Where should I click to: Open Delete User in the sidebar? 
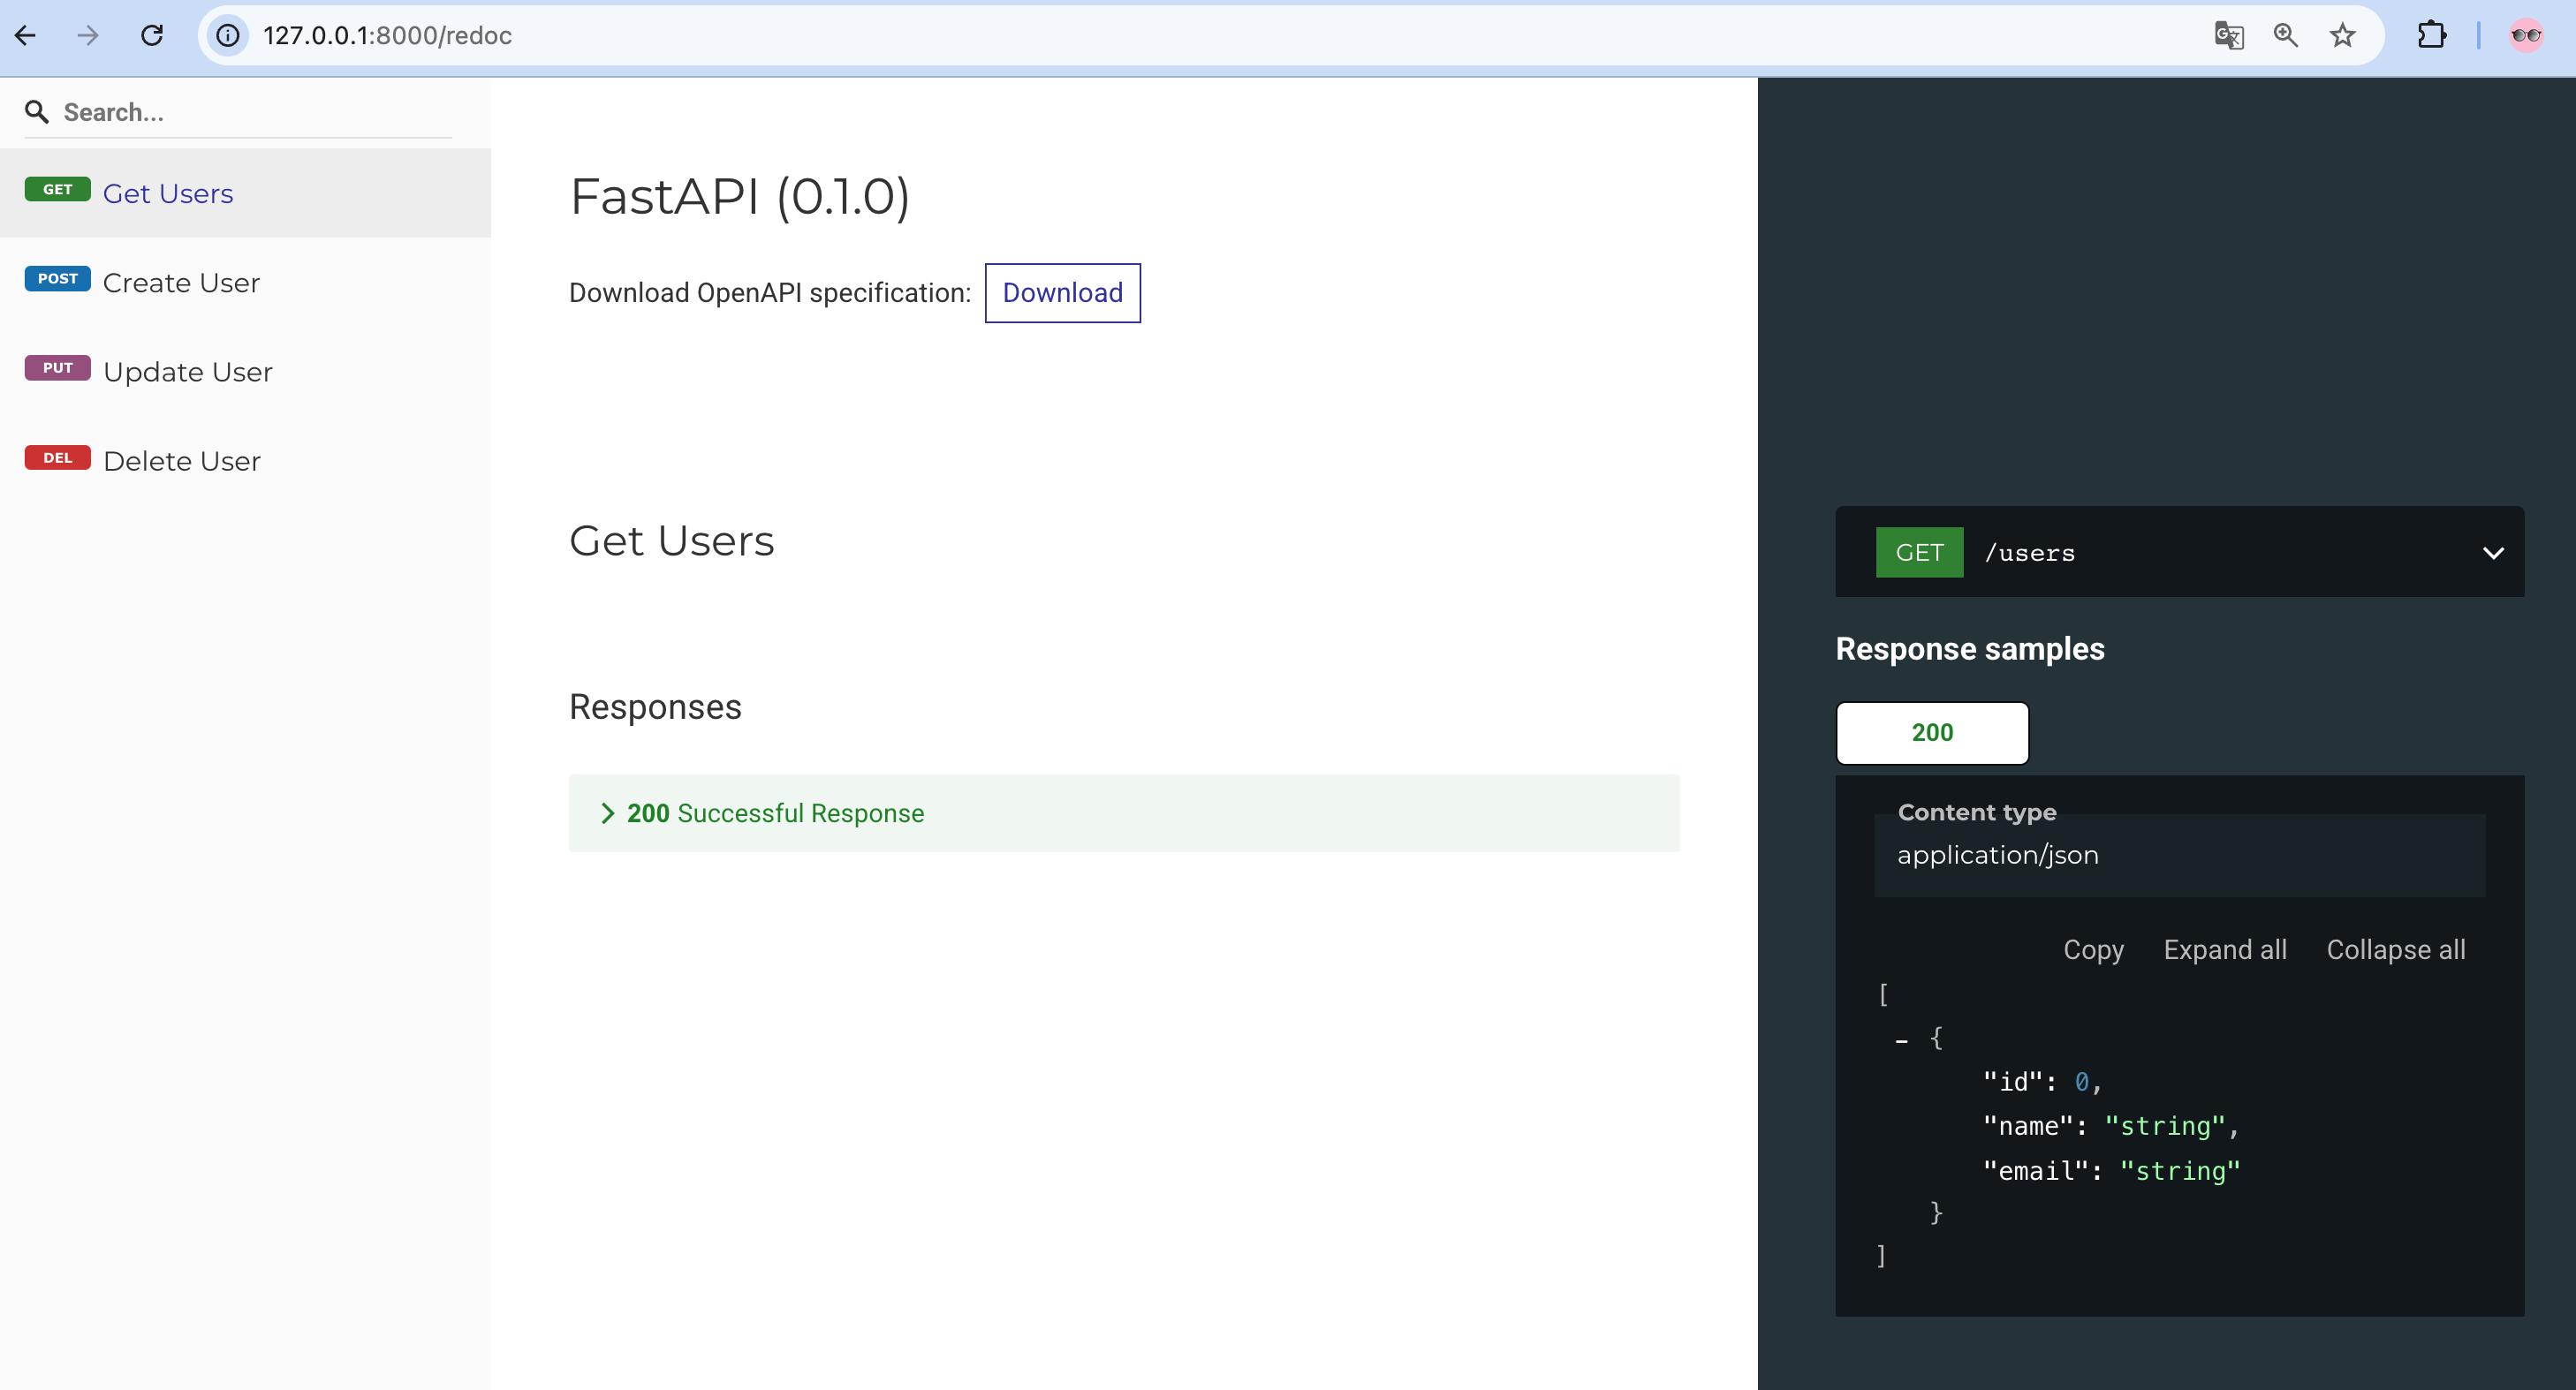coord(181,461)
